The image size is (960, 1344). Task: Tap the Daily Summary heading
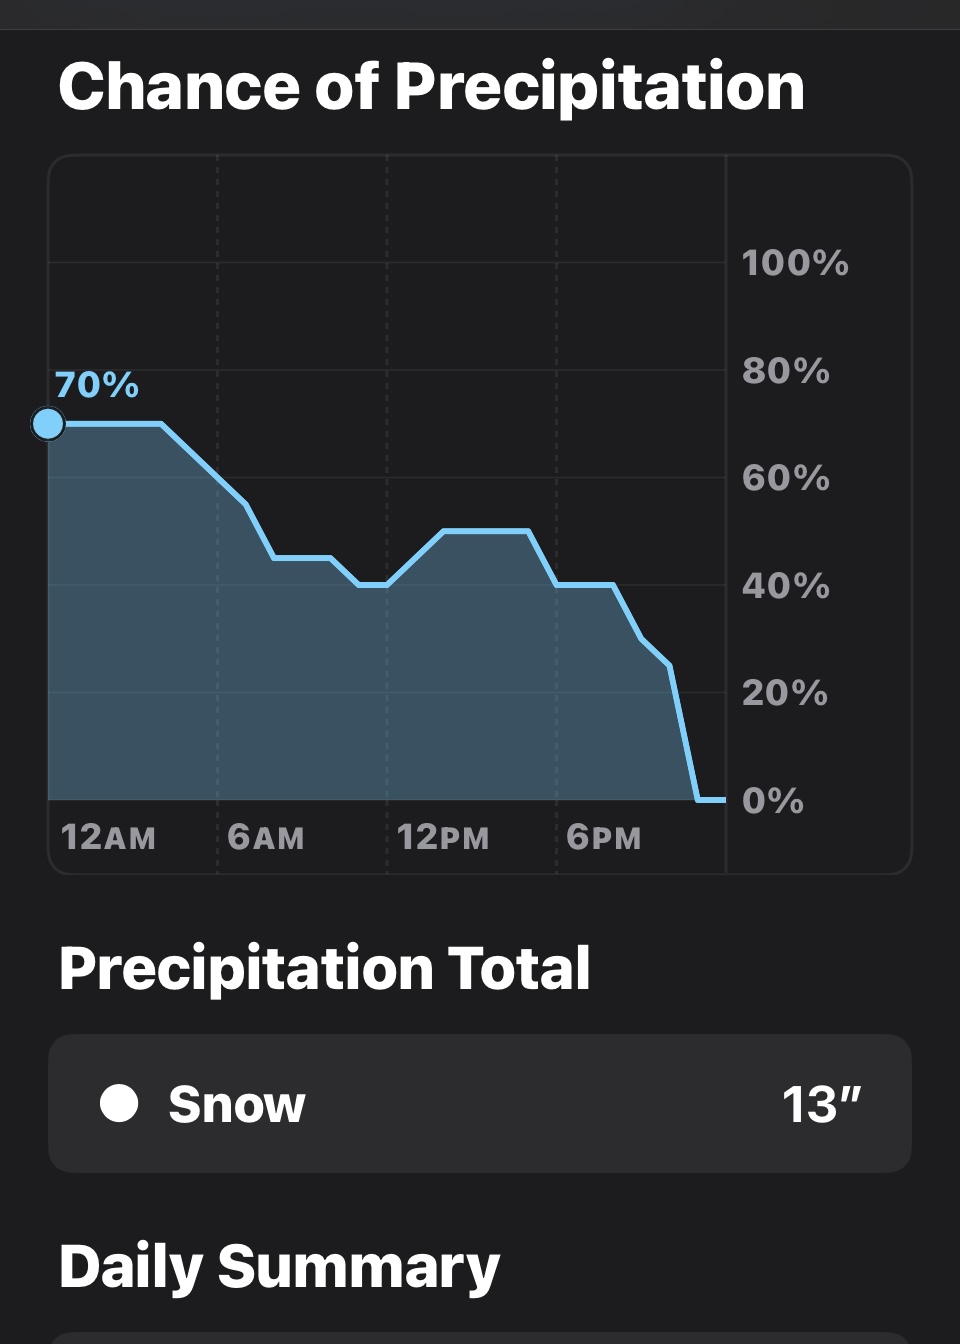point(279,1266)
